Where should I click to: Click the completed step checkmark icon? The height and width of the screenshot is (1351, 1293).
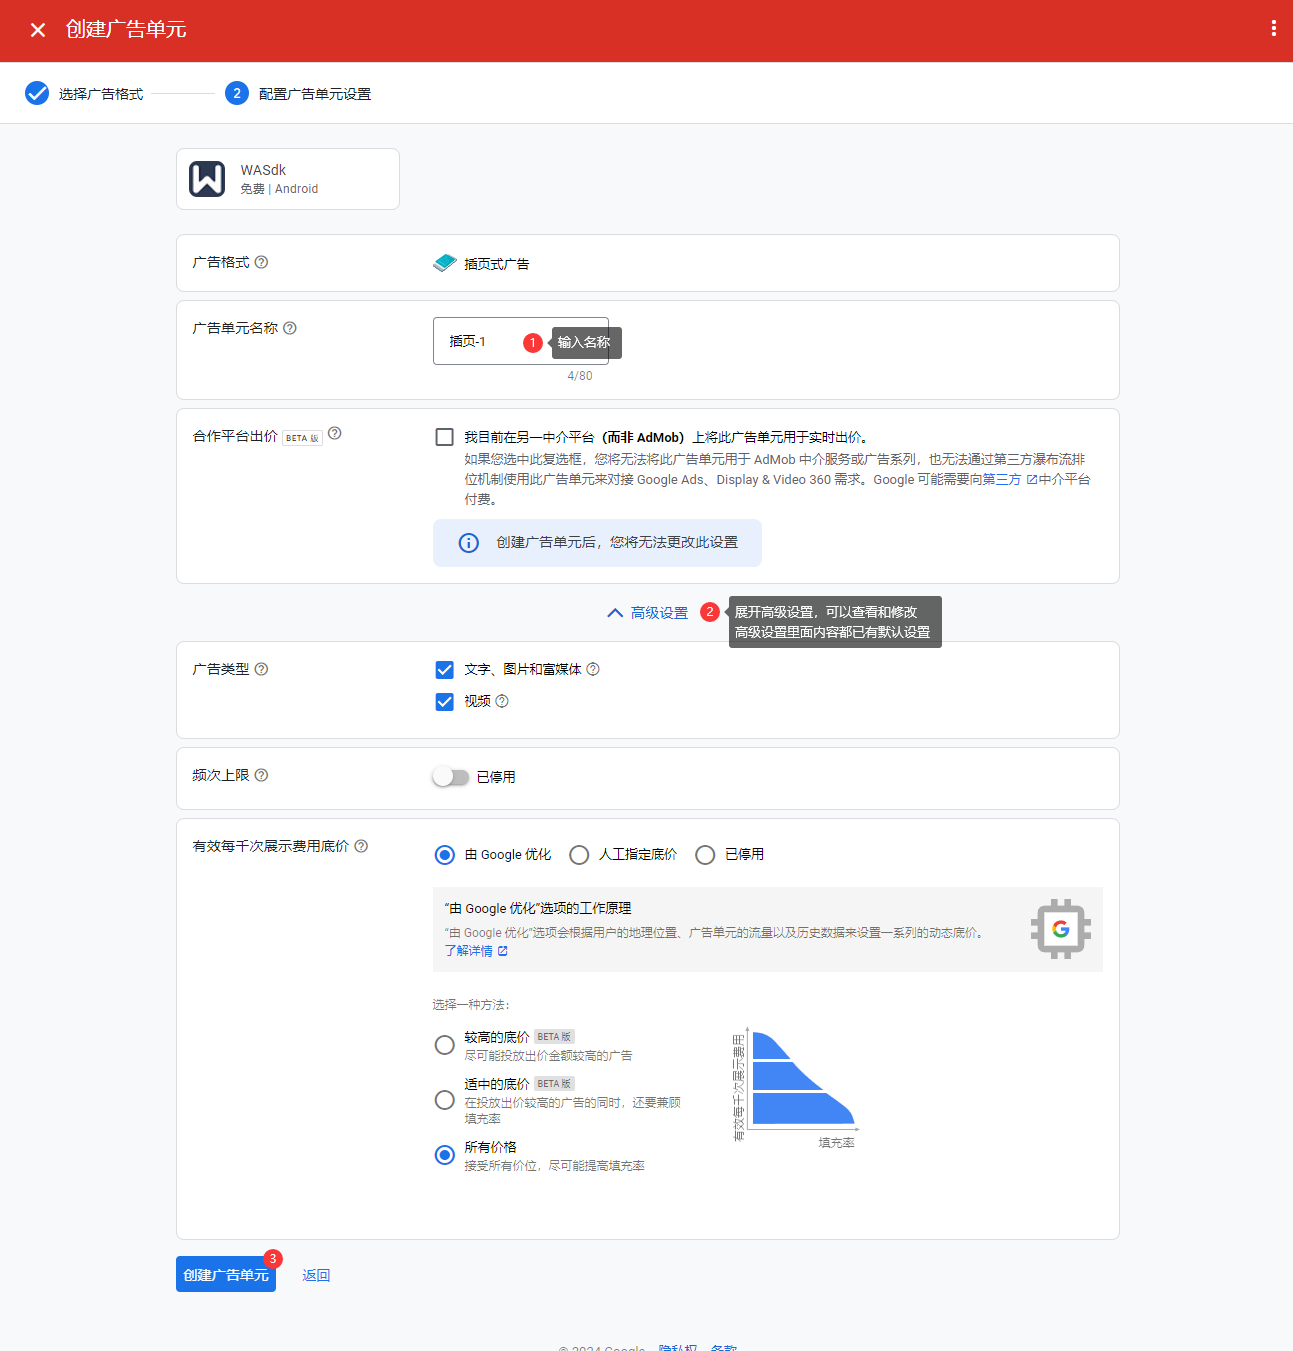point(37,93)
